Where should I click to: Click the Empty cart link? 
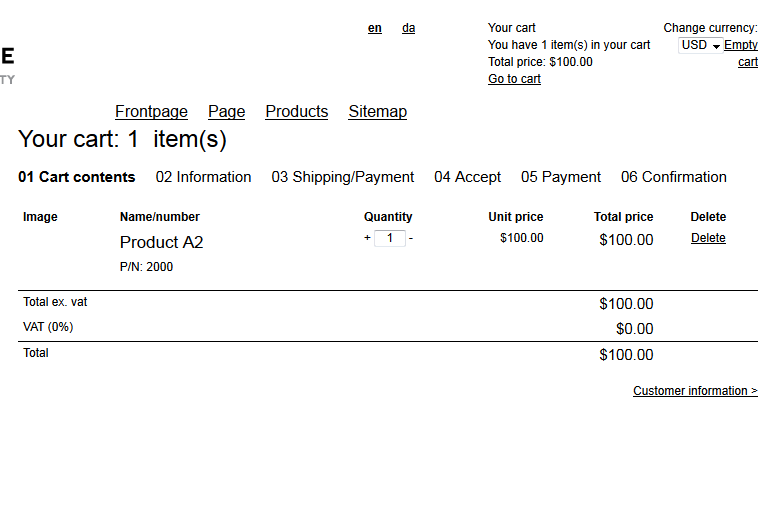(x=741, y=53)
